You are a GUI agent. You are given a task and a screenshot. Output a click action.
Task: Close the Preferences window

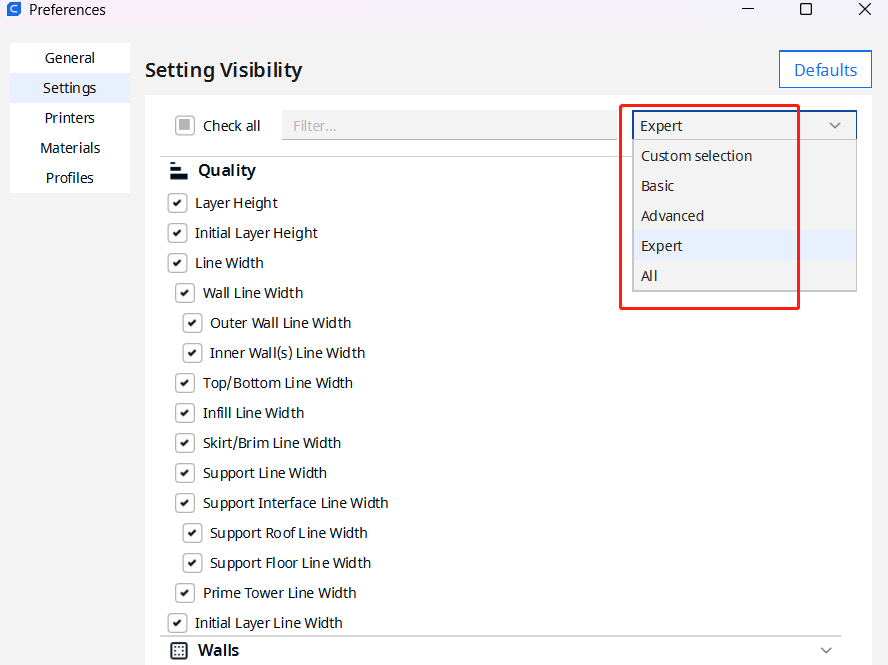click(865, 9)
